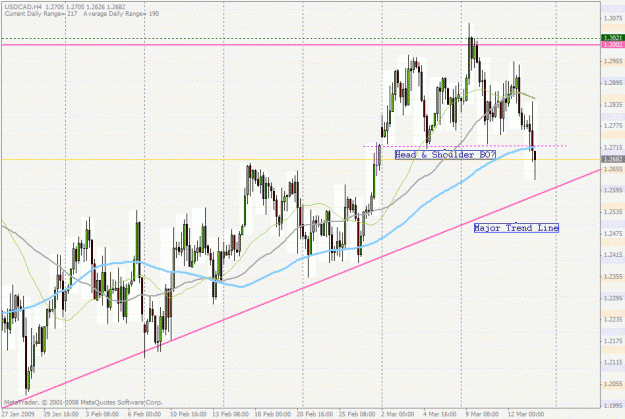Image resolution: width=625 pixels, height=419 pixels.
Task: Click the 1.1995 price axis label
Action: tap(613, 405)
